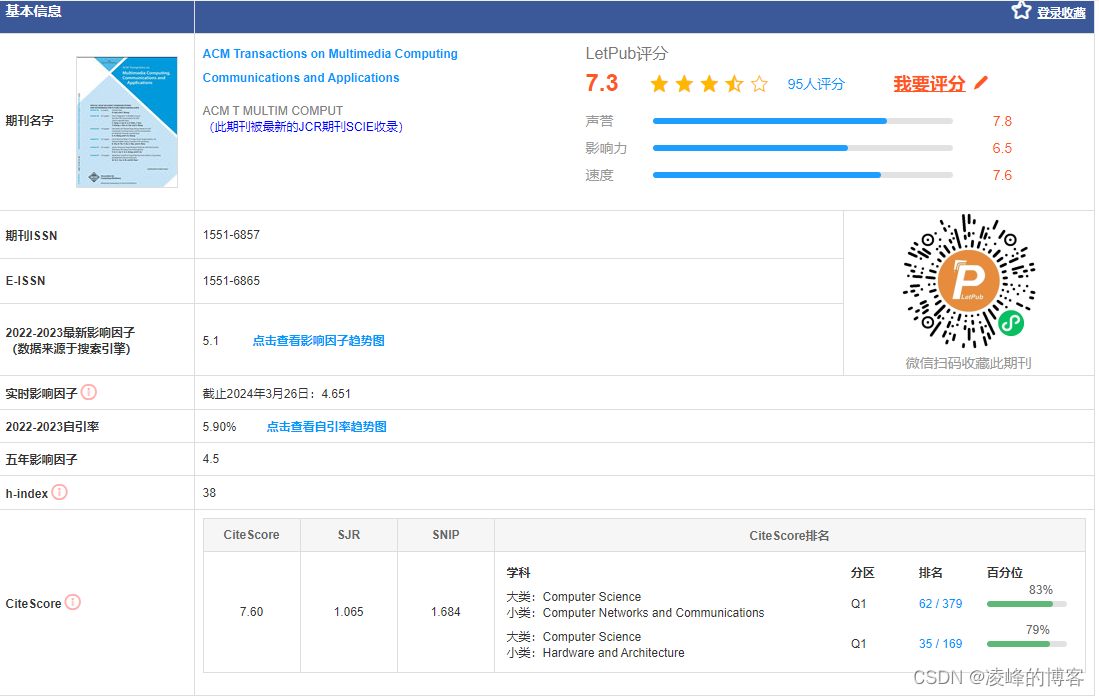Image resolution: width=1099 pixels, height=696 pixels.
Task: Click the 基本信息 section header
Action: coord(34,11)
